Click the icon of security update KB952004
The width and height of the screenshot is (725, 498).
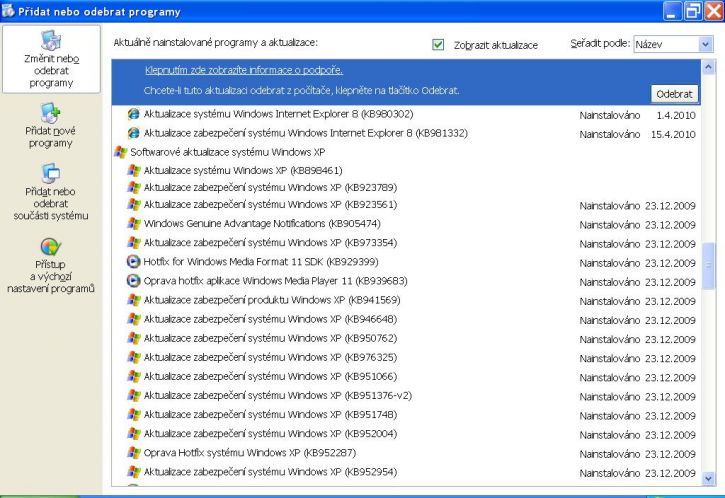(134, 434)
